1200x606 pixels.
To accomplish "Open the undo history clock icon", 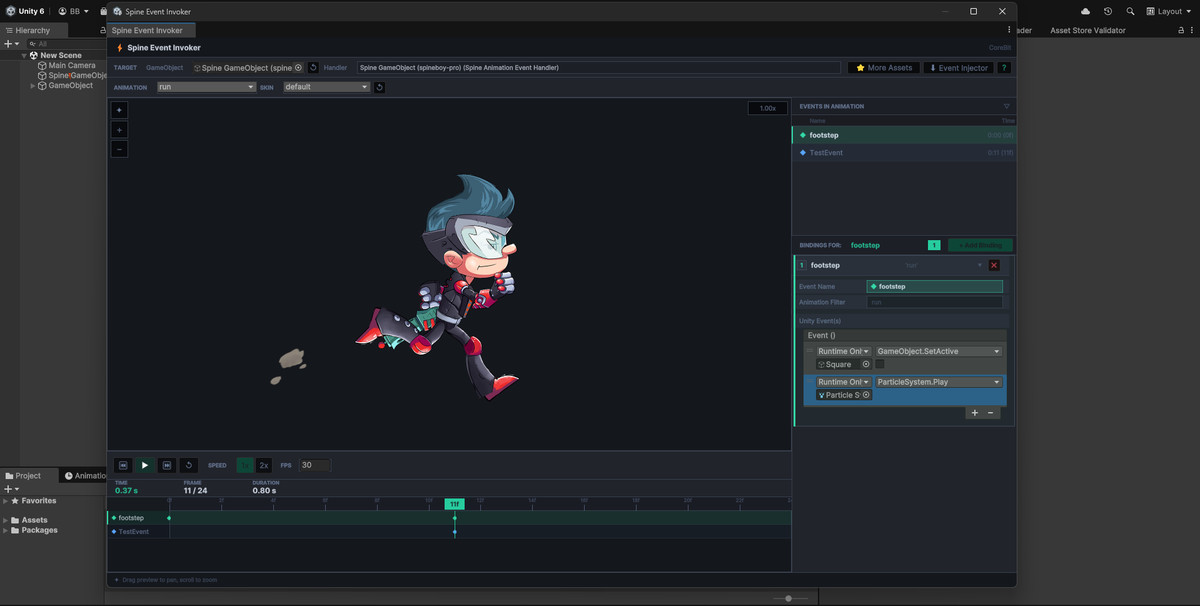I will click(x=1108, y=11).
